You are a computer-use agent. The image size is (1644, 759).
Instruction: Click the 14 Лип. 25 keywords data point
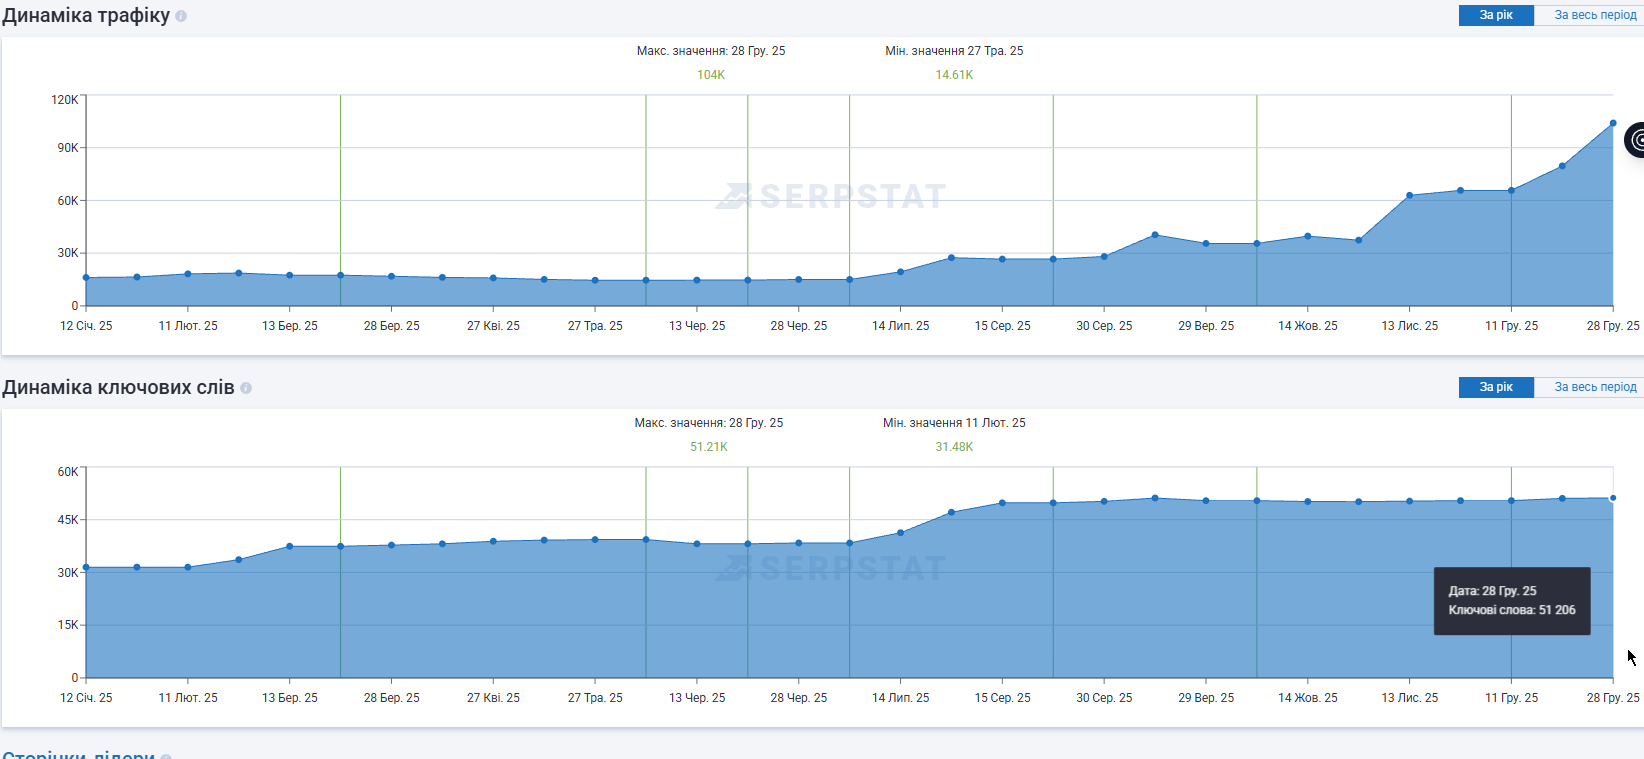pos(900,533)
